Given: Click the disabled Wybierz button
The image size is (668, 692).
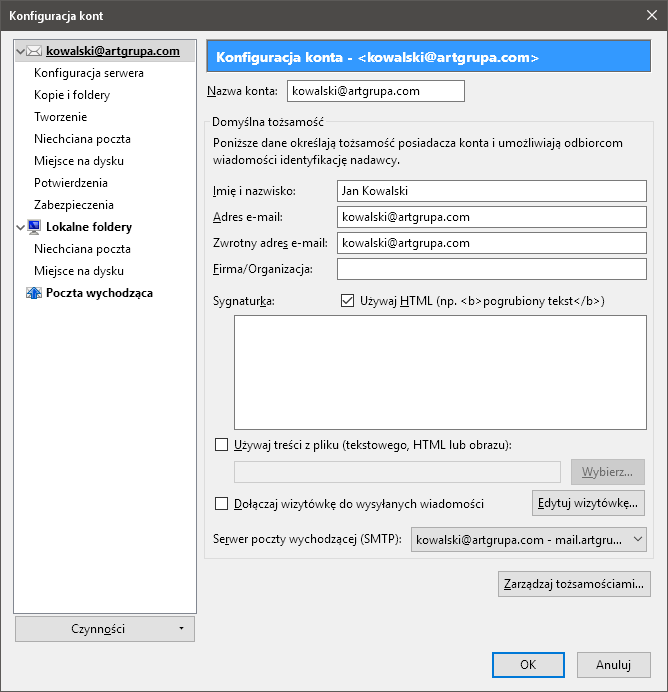Looking at the screenshot, I should (x=608, y=472).
